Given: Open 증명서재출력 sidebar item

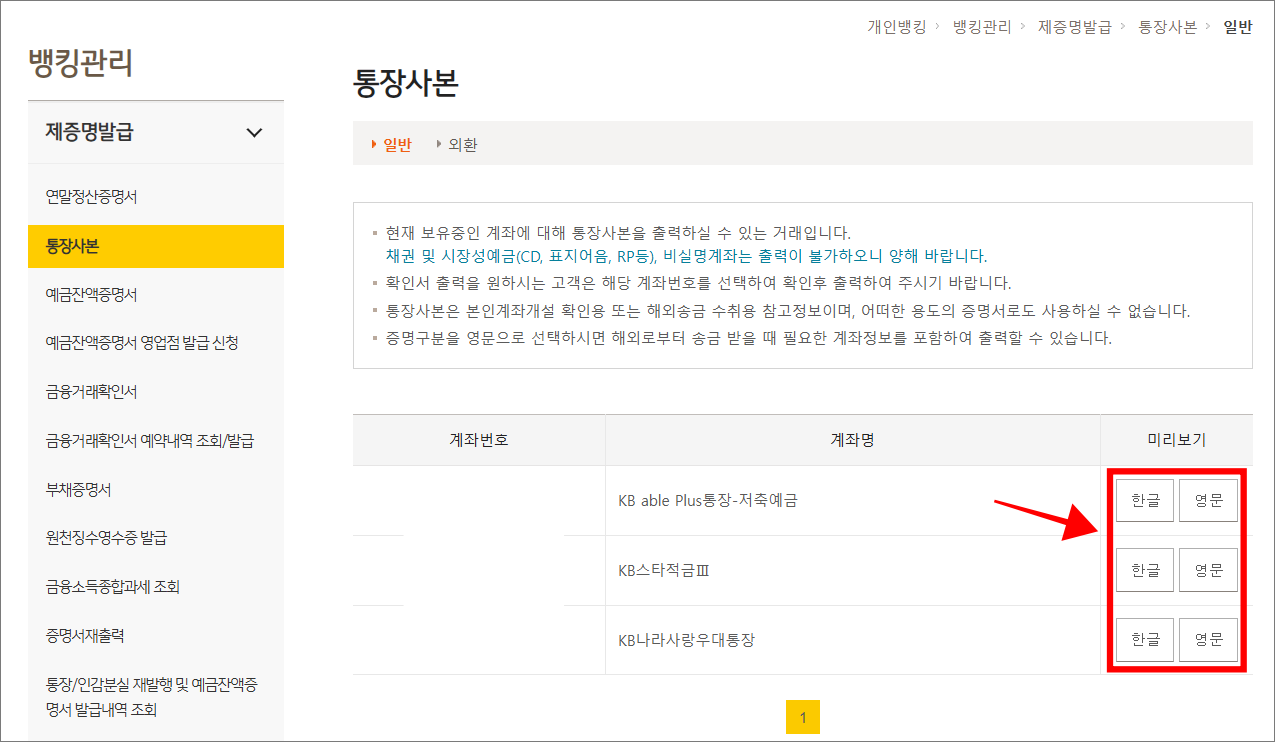Looking at the screenshot, I should pyautogui.click(x=85, y=636).
